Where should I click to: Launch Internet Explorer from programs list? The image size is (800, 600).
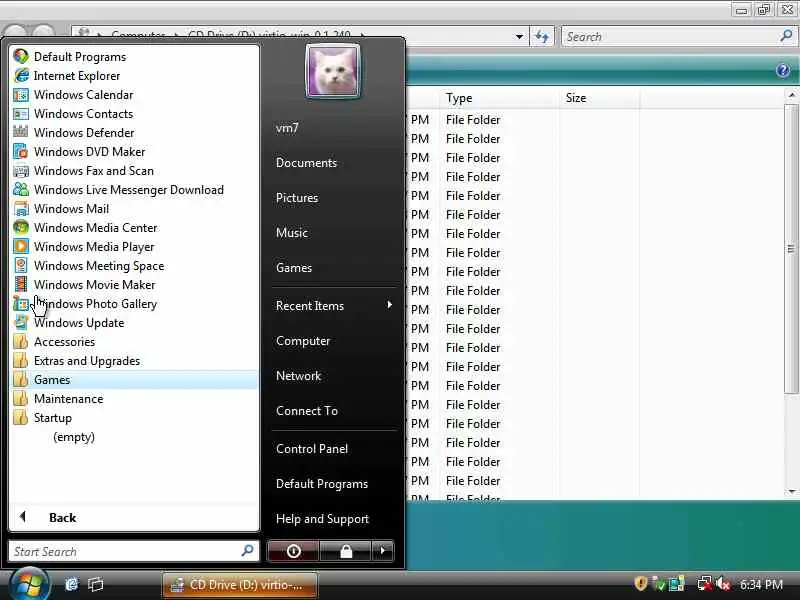pos(21,76)
